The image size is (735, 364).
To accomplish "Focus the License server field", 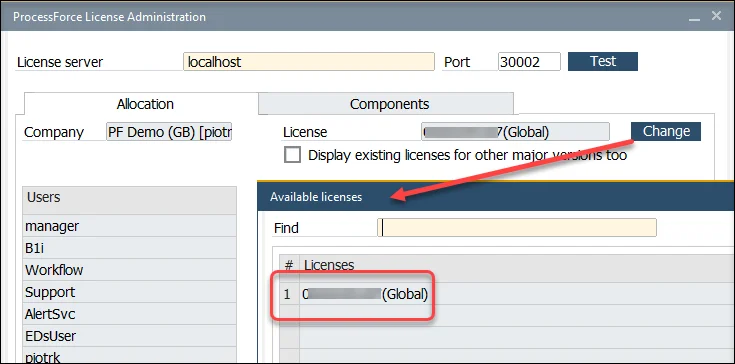I will [309, 62].
